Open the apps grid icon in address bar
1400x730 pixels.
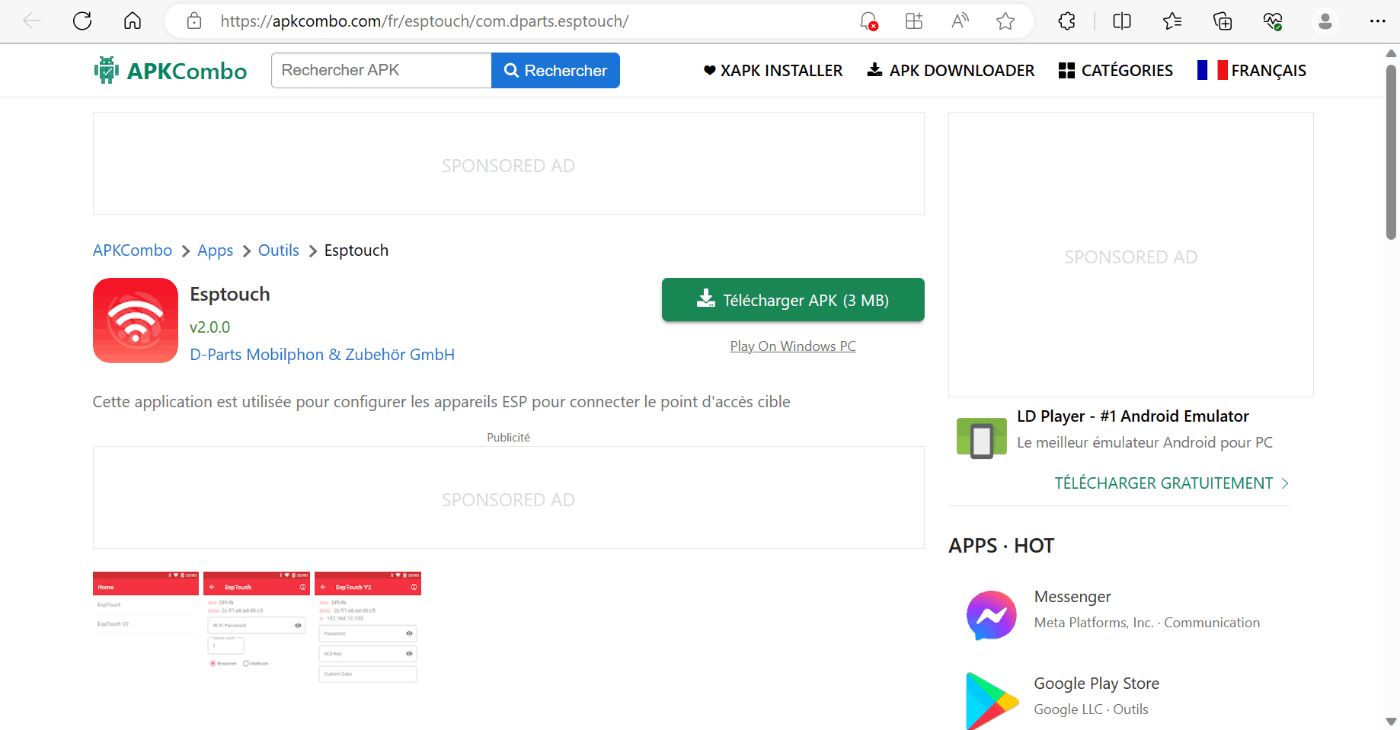coord(913,21)
